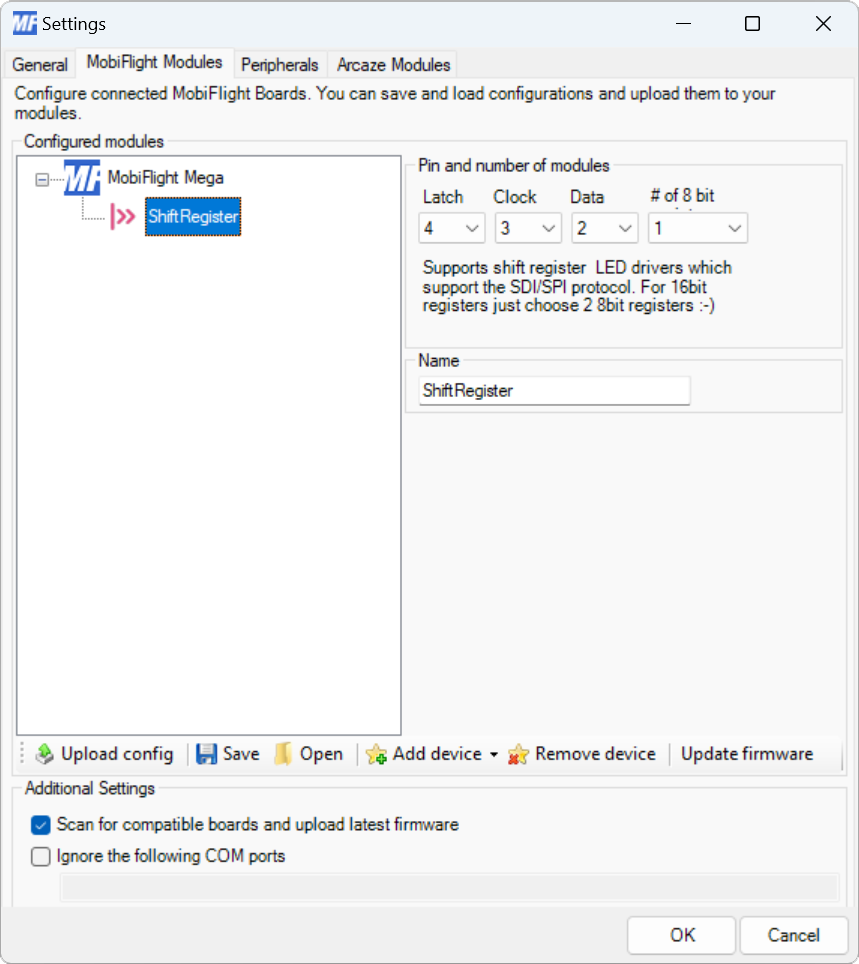Click the Add device green star icon
The image size is (859, 964).
(x=376, y=754)
